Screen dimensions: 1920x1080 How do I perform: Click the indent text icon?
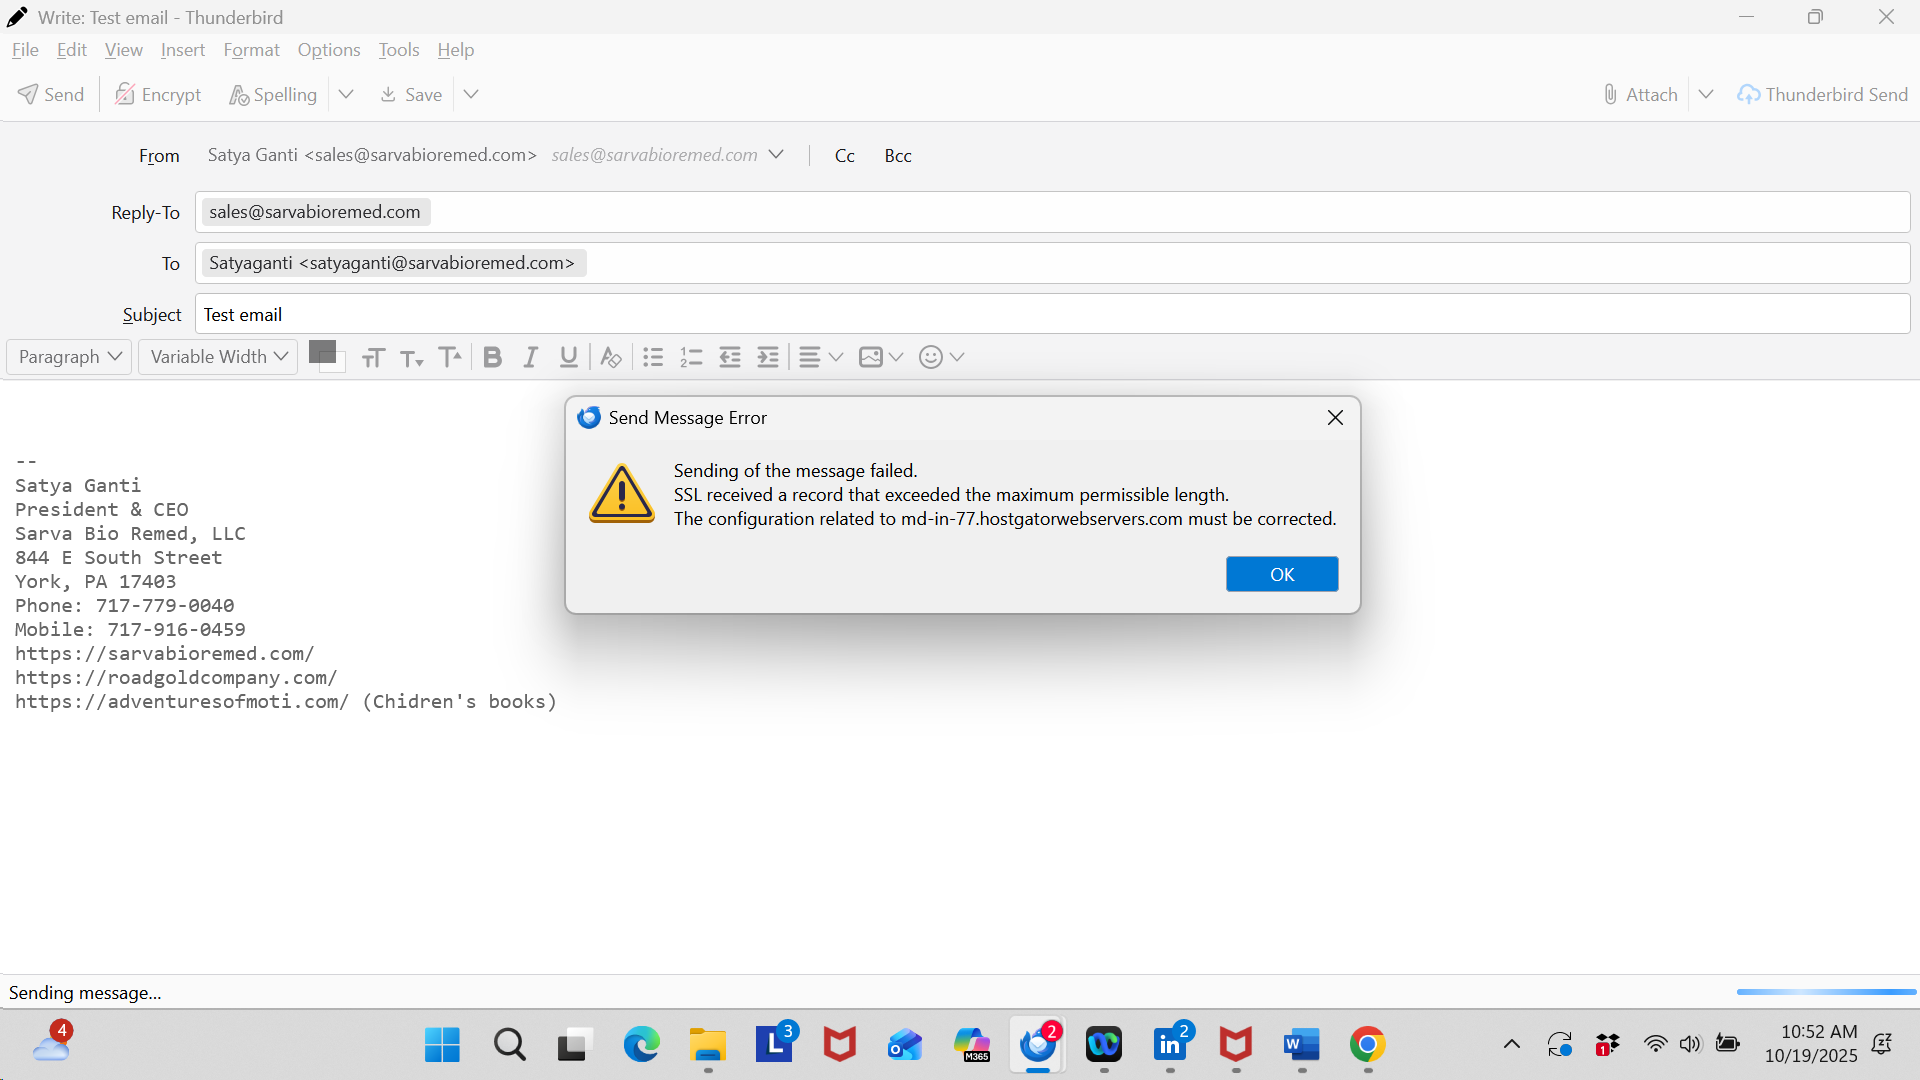(768, 357)
